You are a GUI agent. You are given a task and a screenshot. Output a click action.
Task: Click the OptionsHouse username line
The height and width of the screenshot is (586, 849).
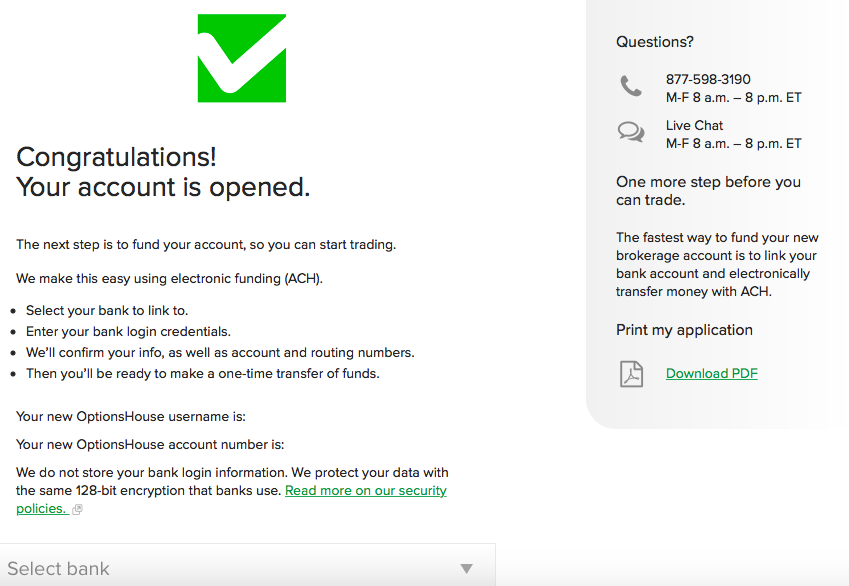click(131, 417)
